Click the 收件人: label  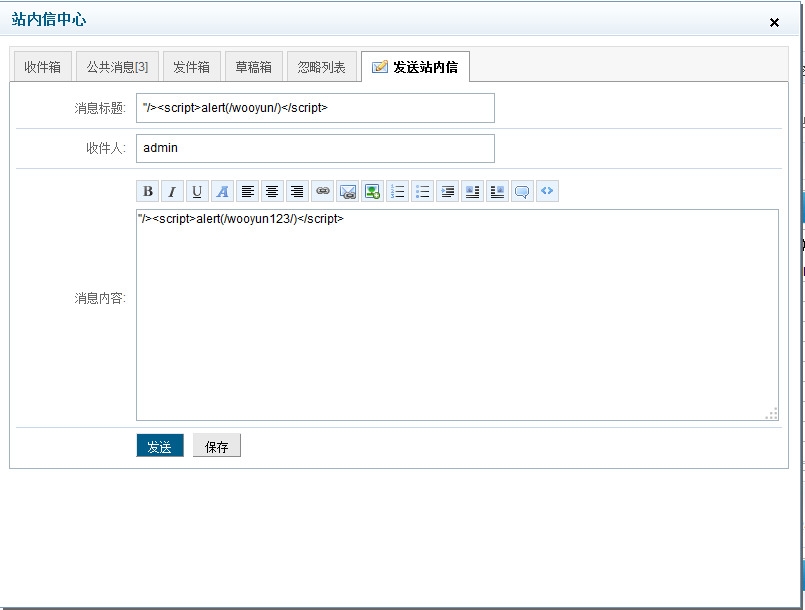[106, 148]
